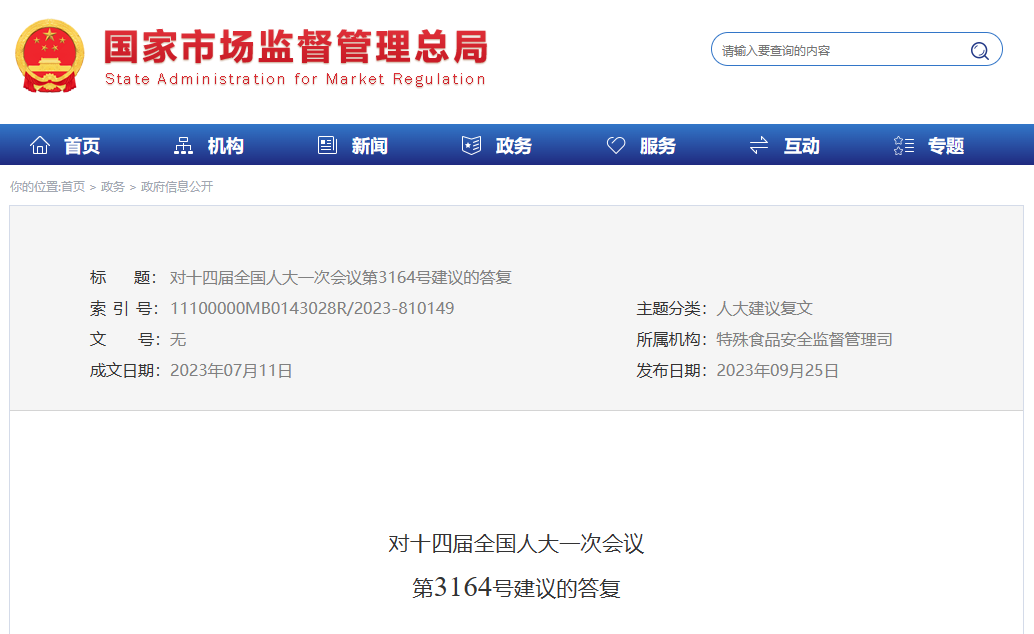Open the 新闻 navigation menu item
This screenshot has width=1034, height=634.
tap(369, 146)
